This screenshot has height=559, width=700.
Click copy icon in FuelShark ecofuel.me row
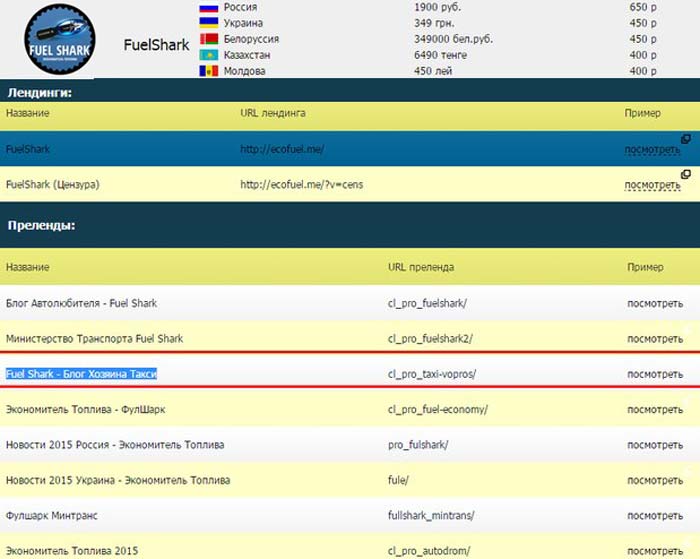pos(686,139)
